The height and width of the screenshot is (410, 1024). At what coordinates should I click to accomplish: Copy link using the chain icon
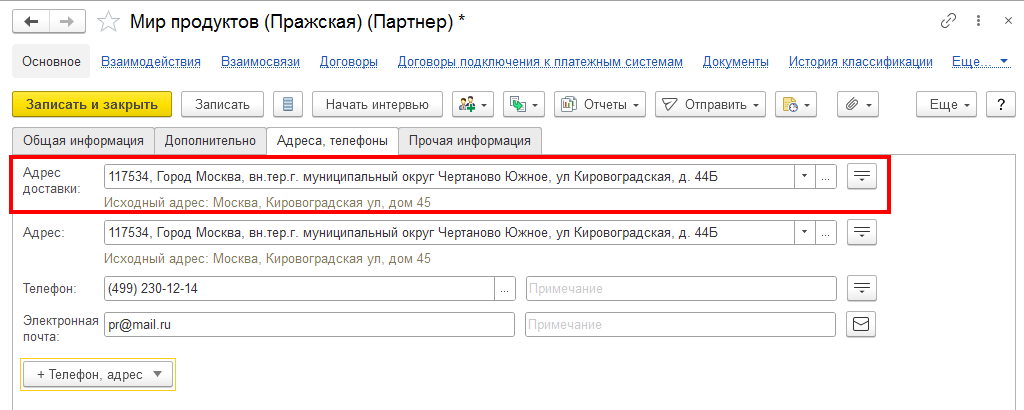tap(948, 21)
